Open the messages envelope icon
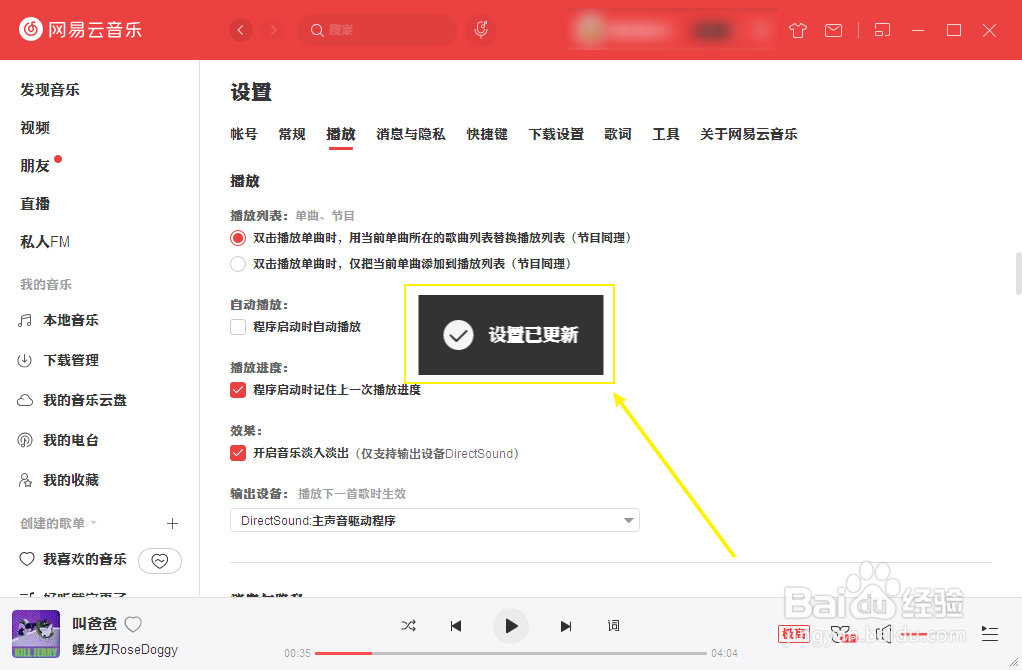Viewport: 1022px width, 670px height. pos(834,30)
